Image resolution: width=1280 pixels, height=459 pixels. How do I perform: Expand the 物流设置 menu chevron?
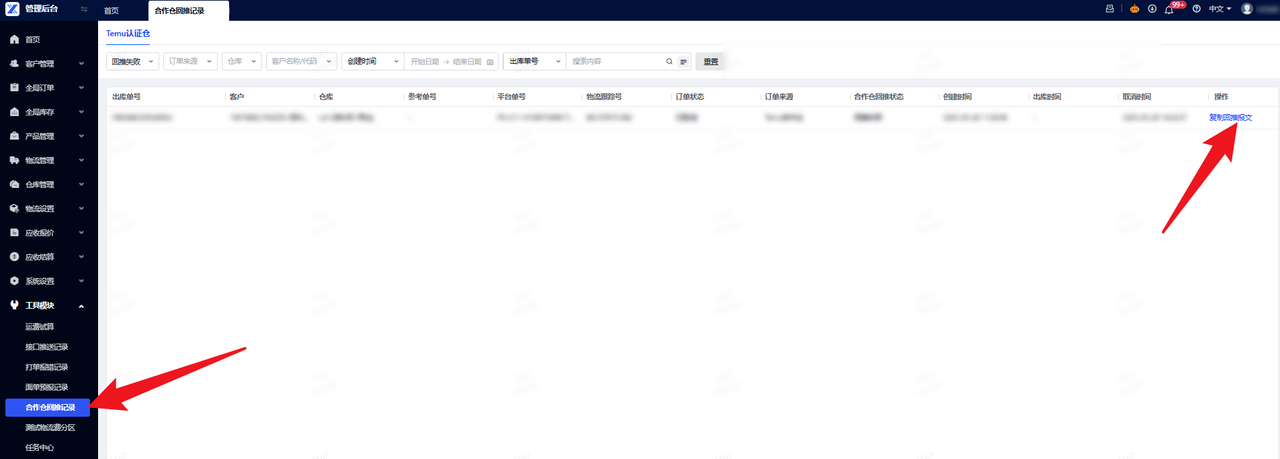pyautogui.click(x=82, y=209)
